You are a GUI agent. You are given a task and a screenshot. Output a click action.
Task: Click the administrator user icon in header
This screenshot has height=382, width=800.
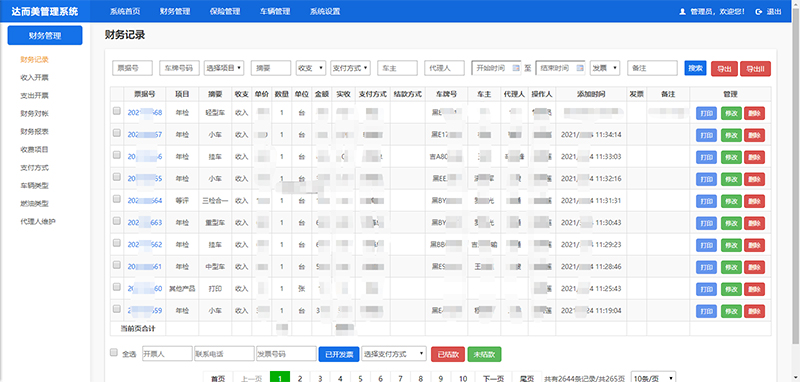pyautogui.click(x=682, y=11)
